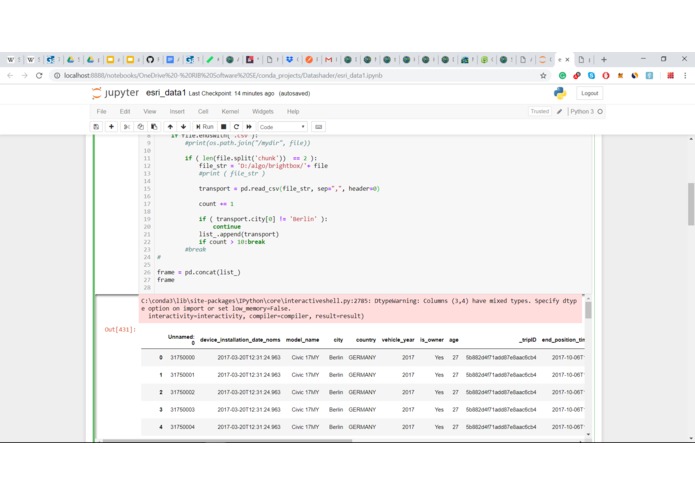Click the blue S extension icon

[591, 76]
